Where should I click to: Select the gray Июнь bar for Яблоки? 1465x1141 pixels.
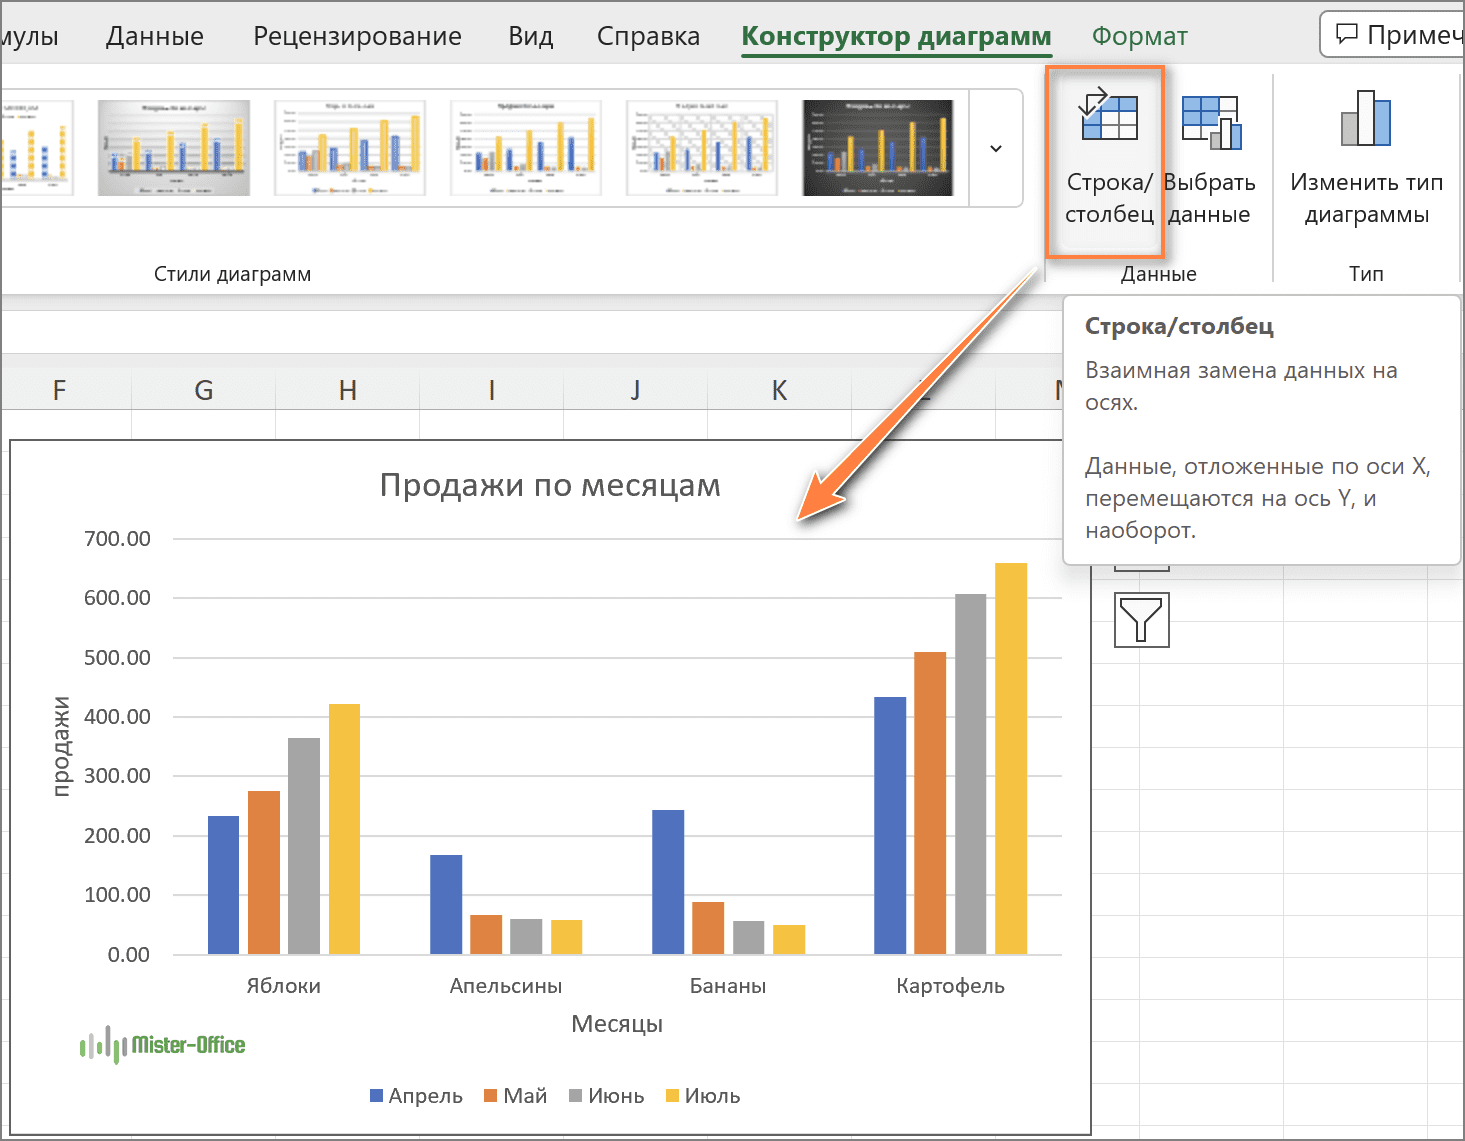click(x=304, y=846)
